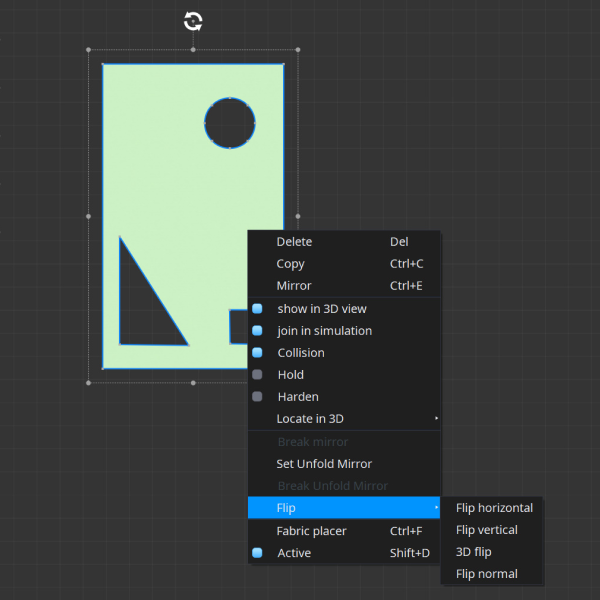
Task: Click the rotate handle icon above the pattern
Action: [193, 21]
